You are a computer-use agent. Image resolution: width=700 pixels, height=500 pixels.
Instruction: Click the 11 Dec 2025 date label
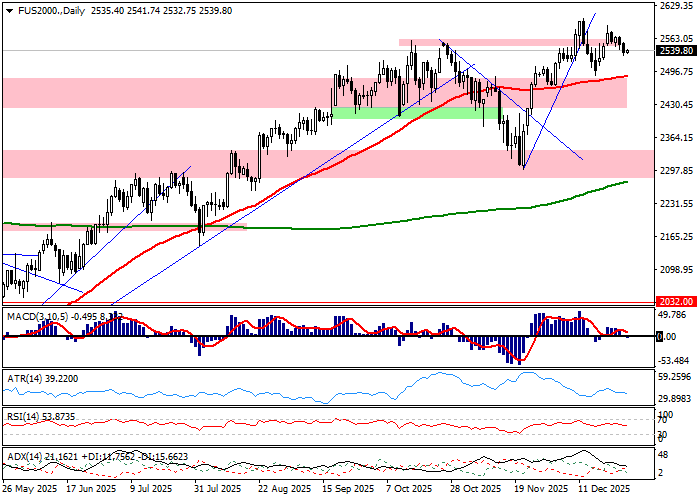(x=603, y=489)
